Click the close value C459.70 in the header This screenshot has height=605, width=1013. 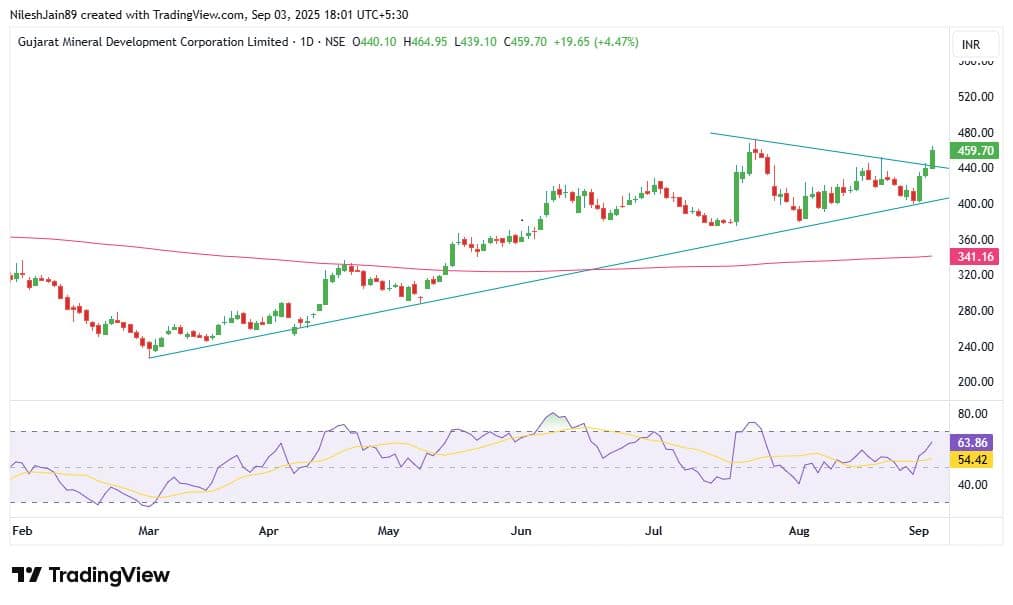pyautogui.click(x=525, y=42)
